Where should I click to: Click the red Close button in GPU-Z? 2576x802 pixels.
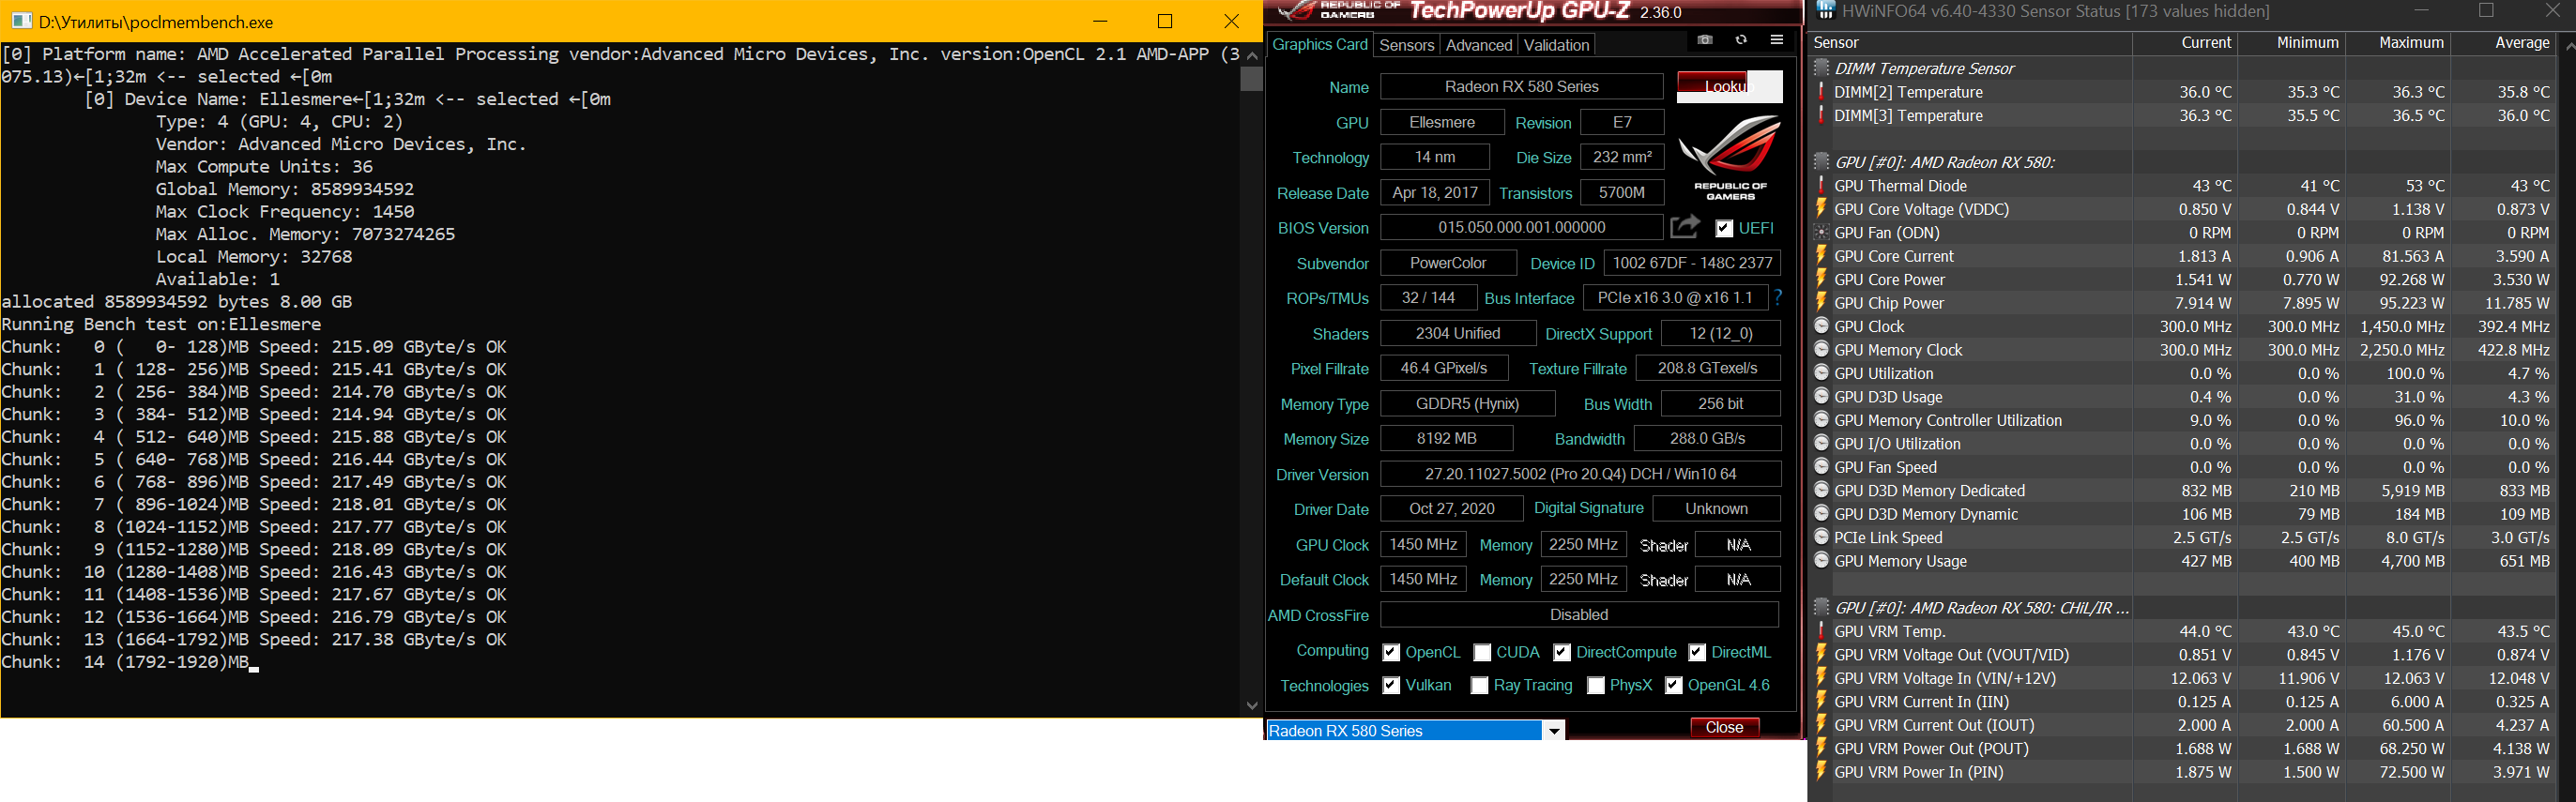pyautogui.click(x=1724, y=727)
